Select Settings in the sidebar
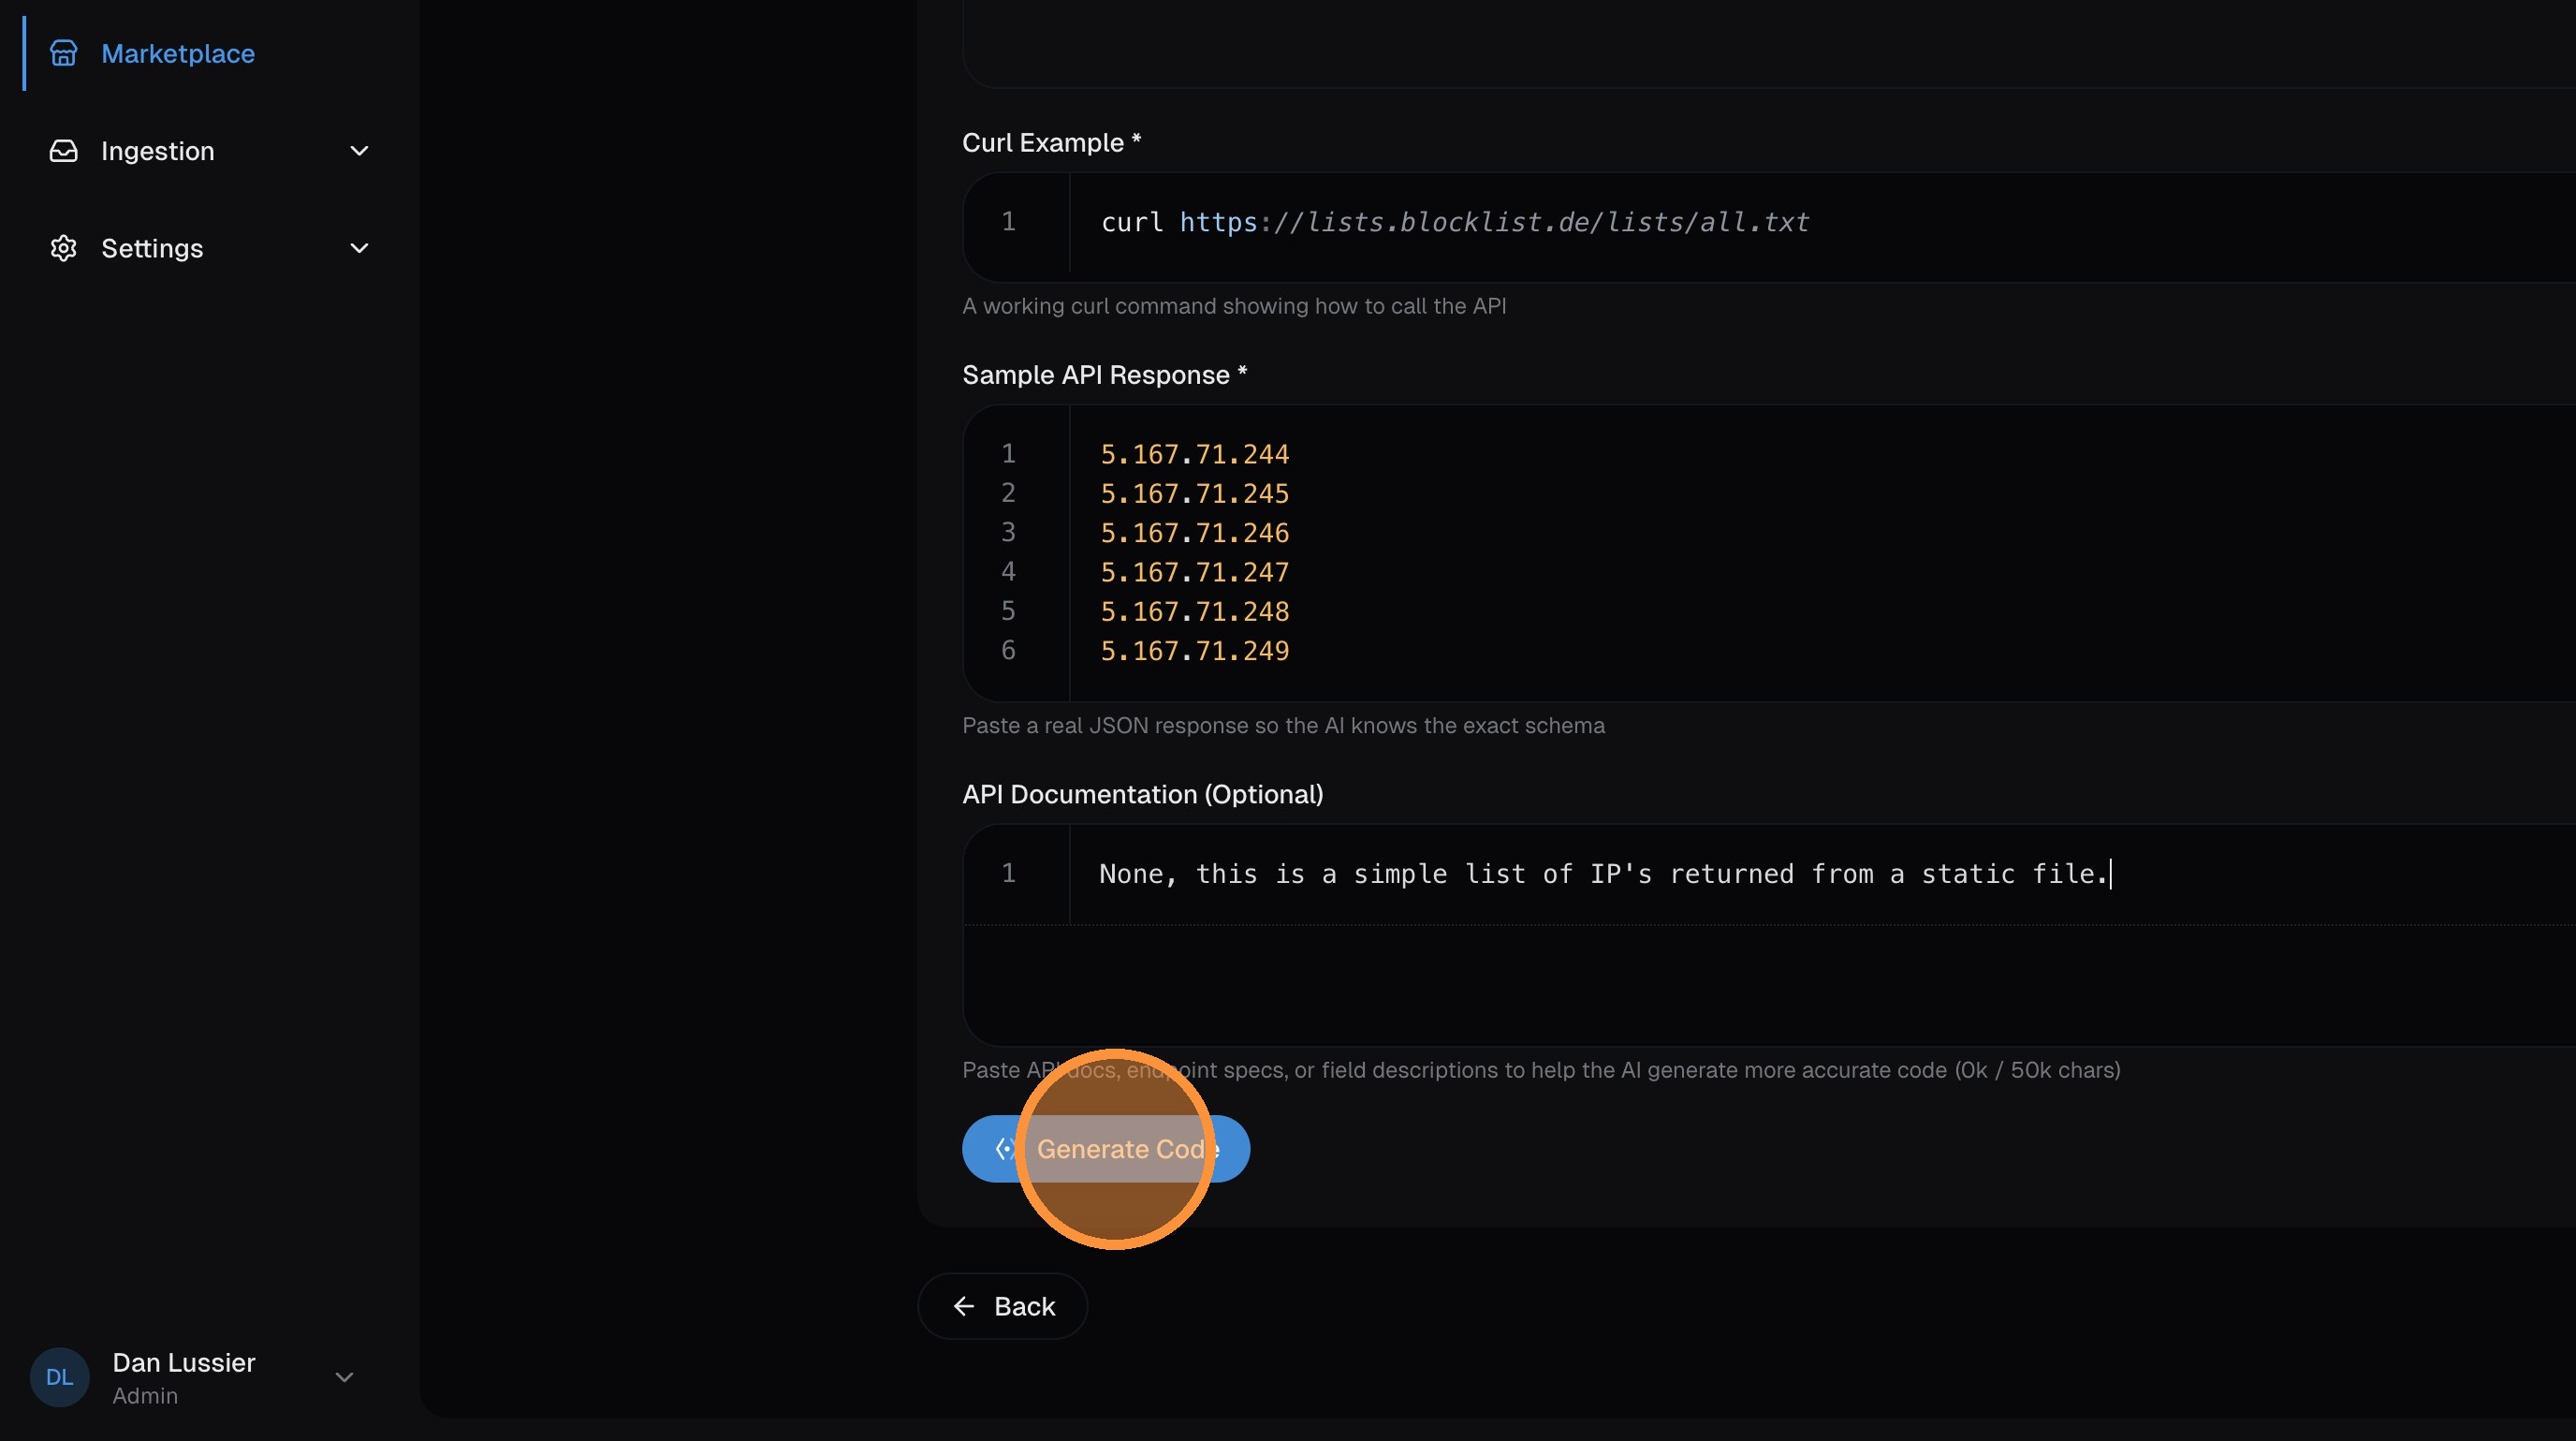Image resolution: width=2576 pixels, height=1441 pixels. [152, 248]
